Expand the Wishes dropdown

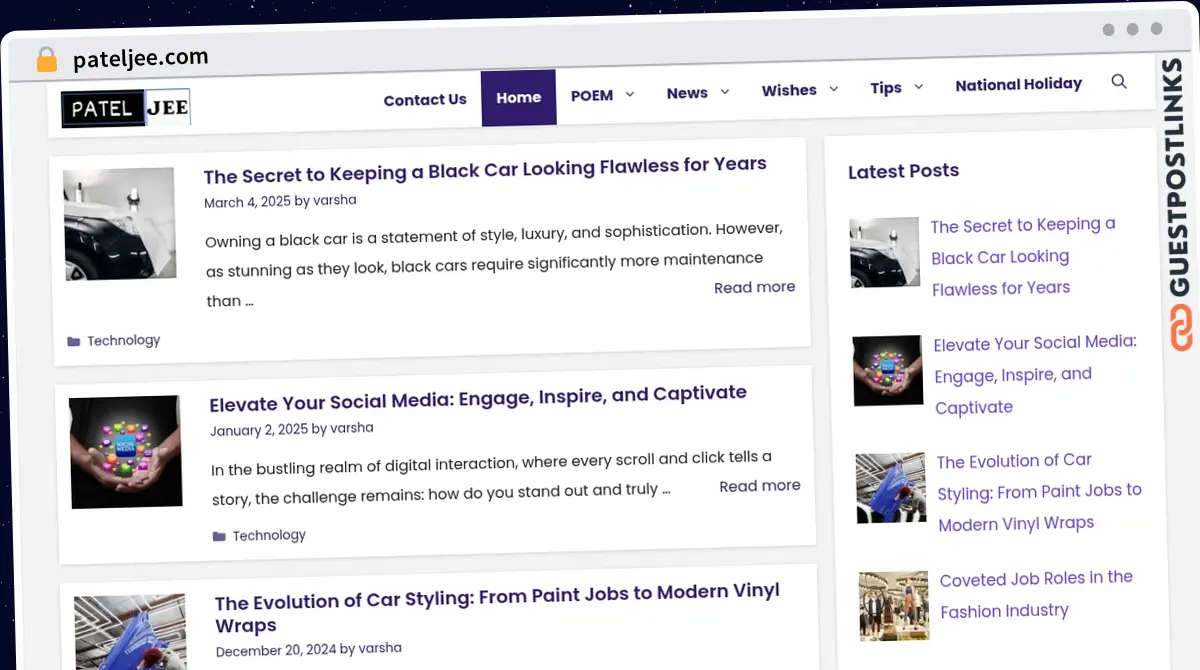coord(799,90)
